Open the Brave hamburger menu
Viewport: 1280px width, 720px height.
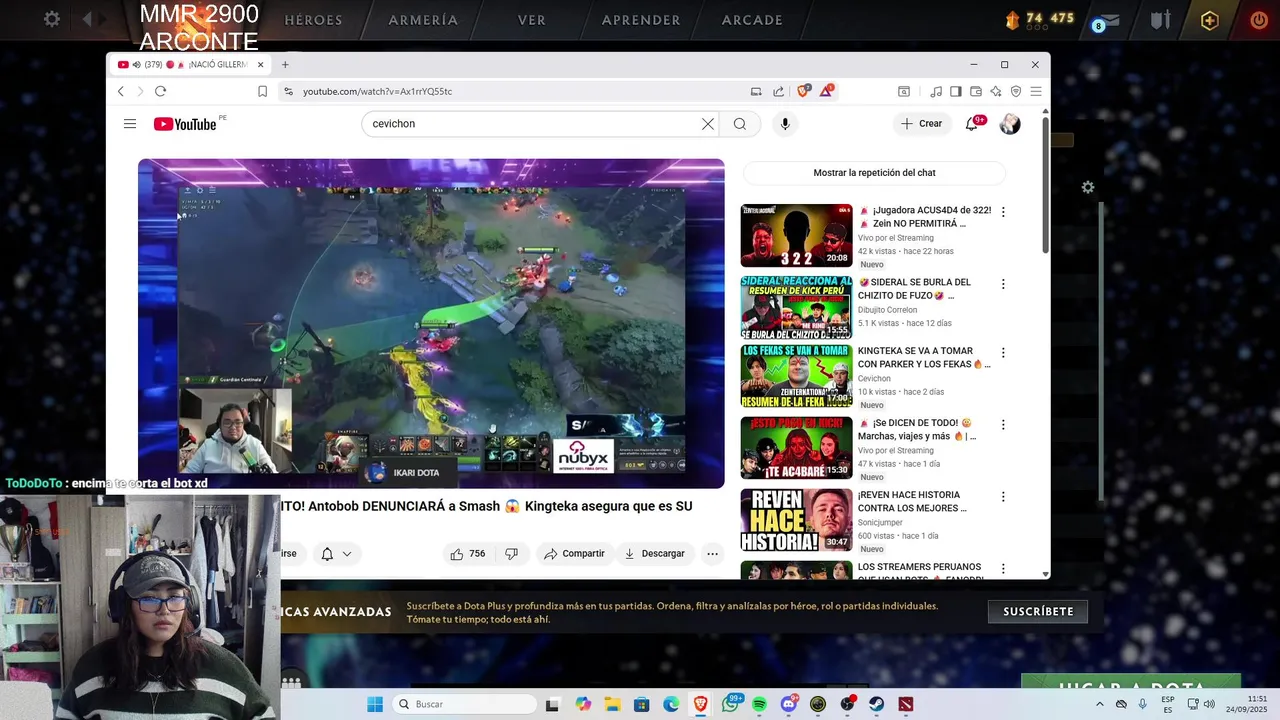click(x=1036, y=91)
